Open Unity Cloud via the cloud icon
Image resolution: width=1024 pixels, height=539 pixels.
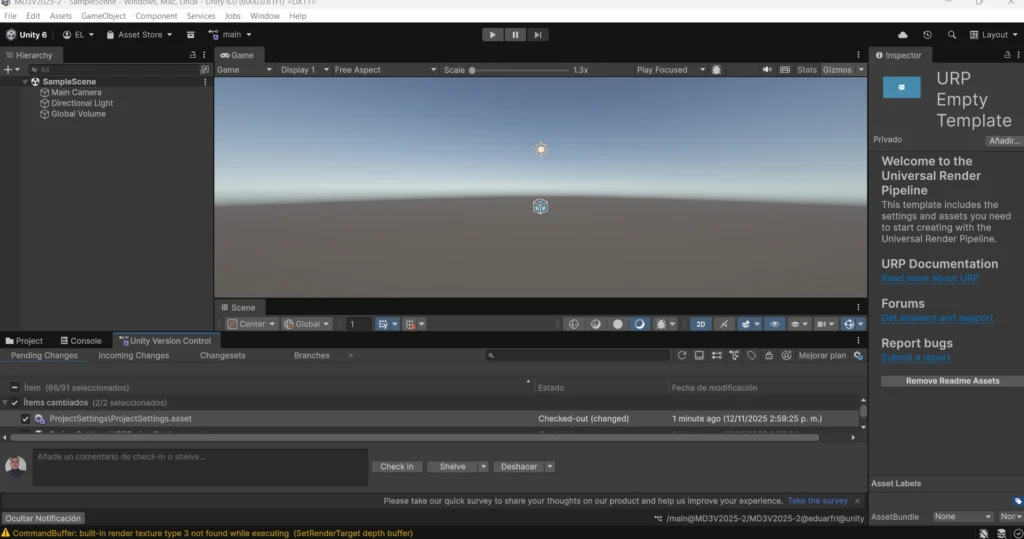point(903,35)
